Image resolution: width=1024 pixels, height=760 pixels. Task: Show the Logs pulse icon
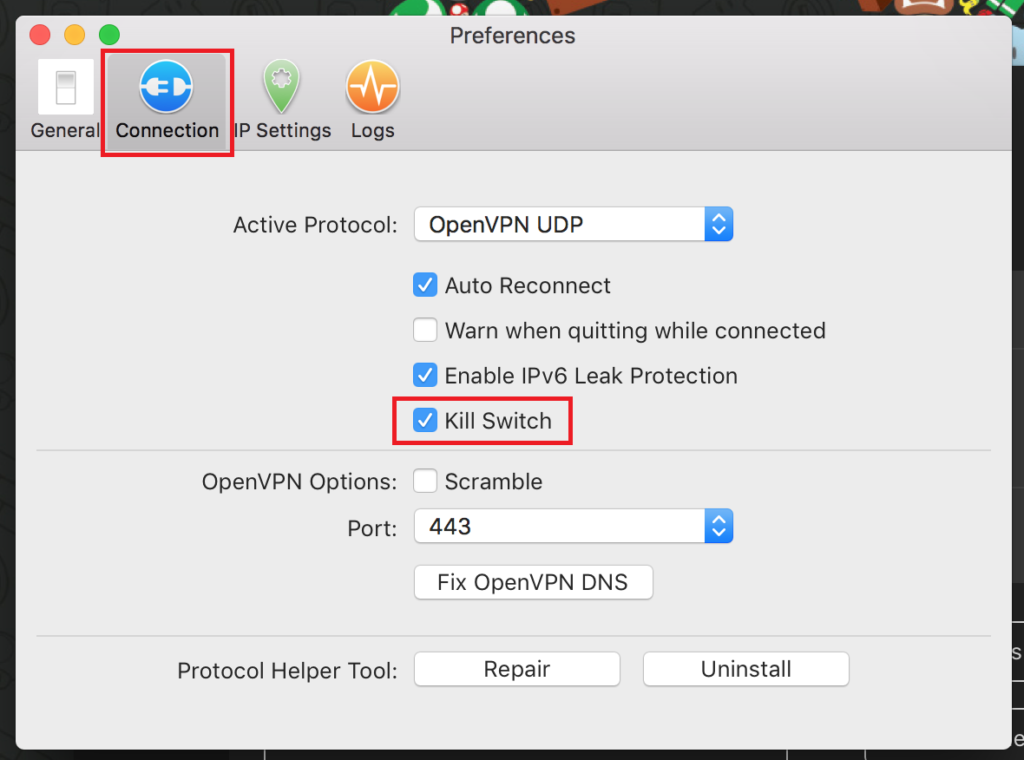372,86
